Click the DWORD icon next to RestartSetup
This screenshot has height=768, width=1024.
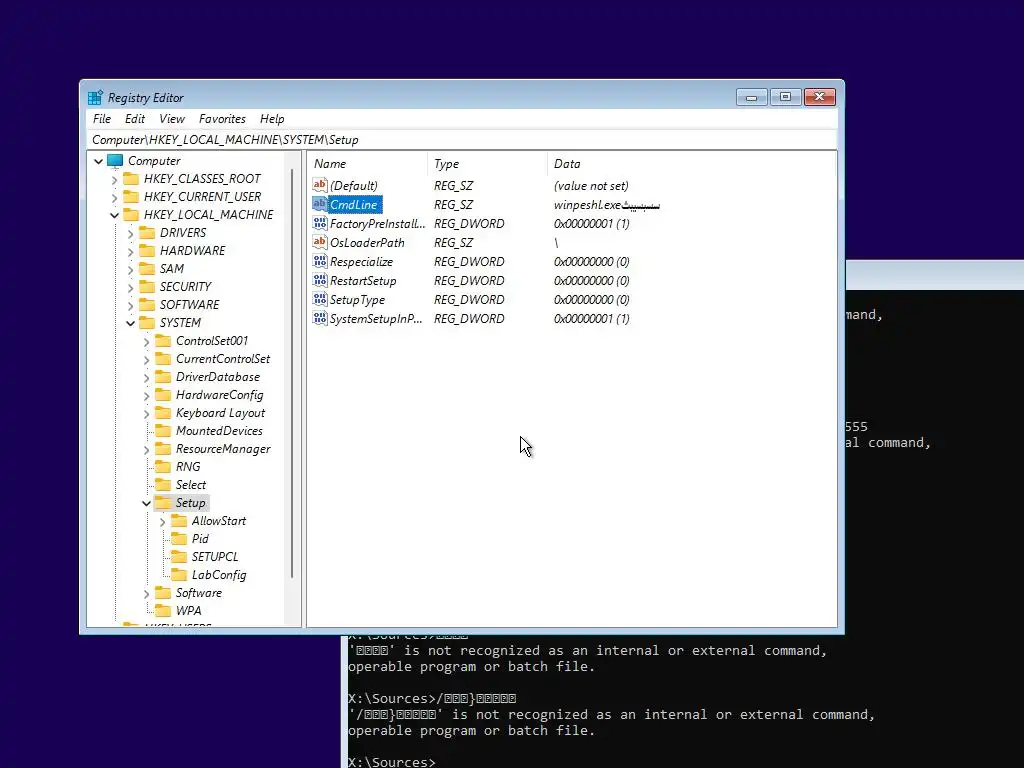pyautogui.click(x=319, y=280)
